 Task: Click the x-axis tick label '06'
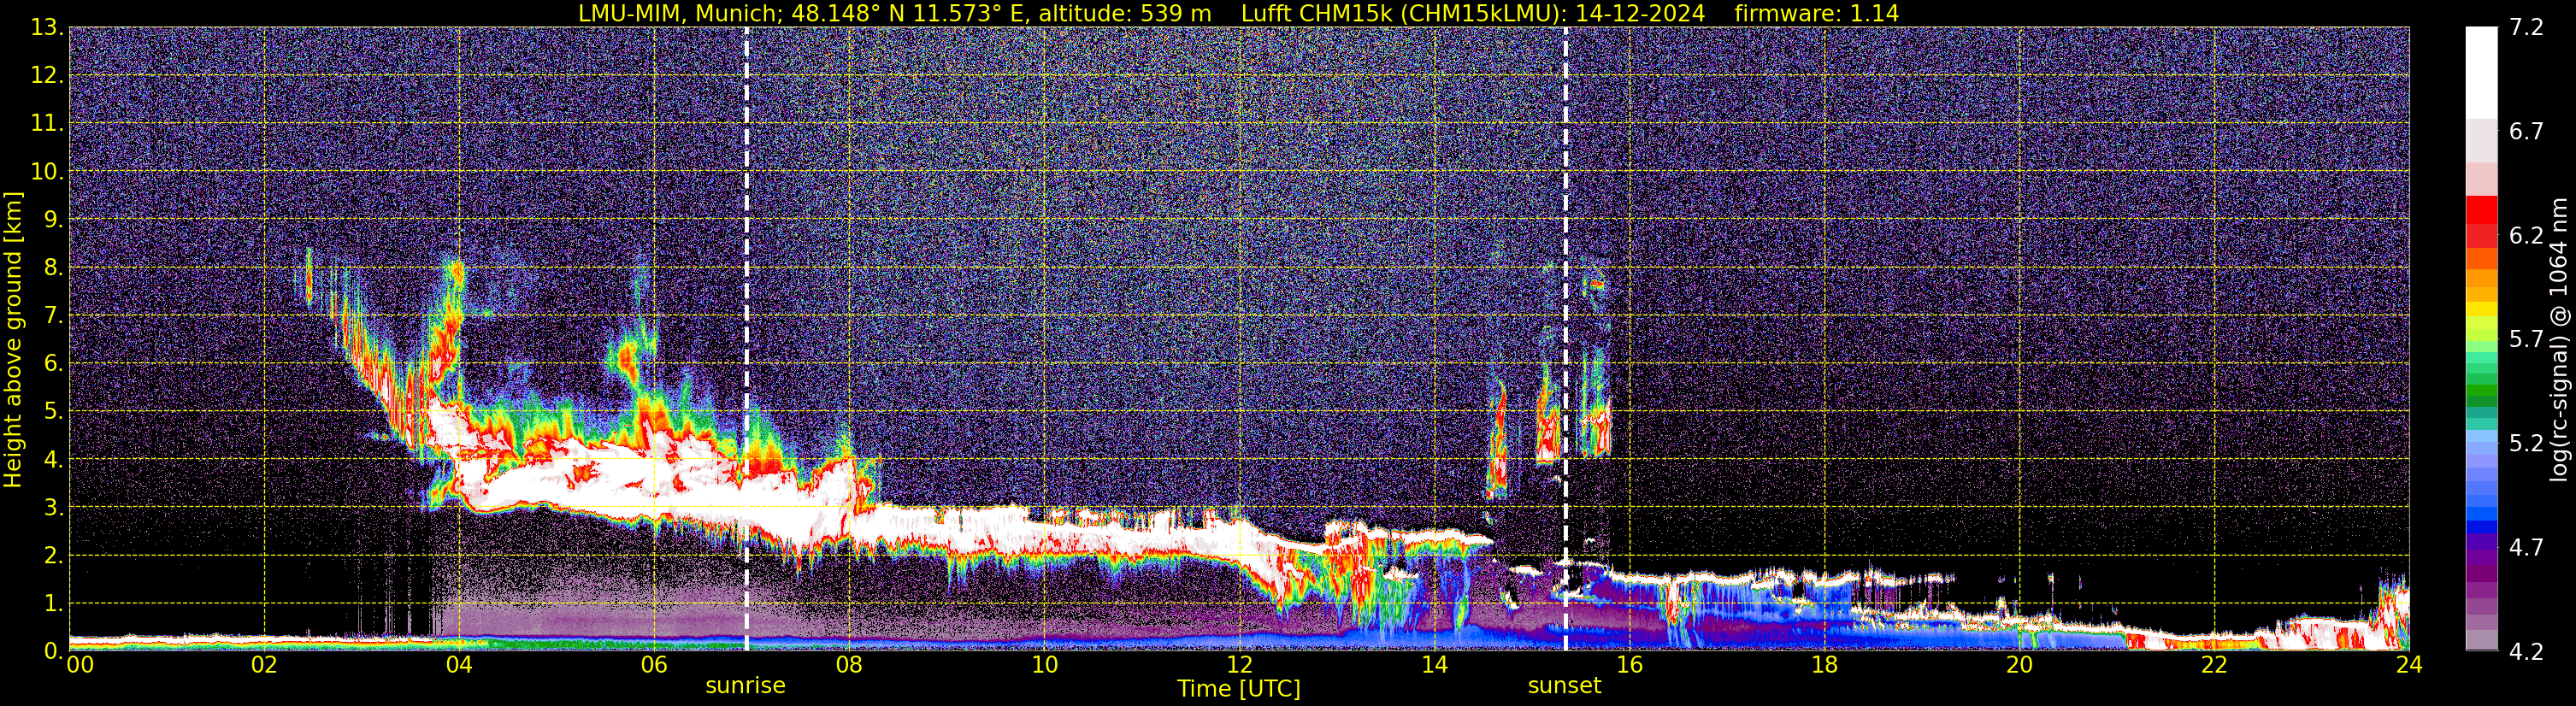tap(654, 665)
